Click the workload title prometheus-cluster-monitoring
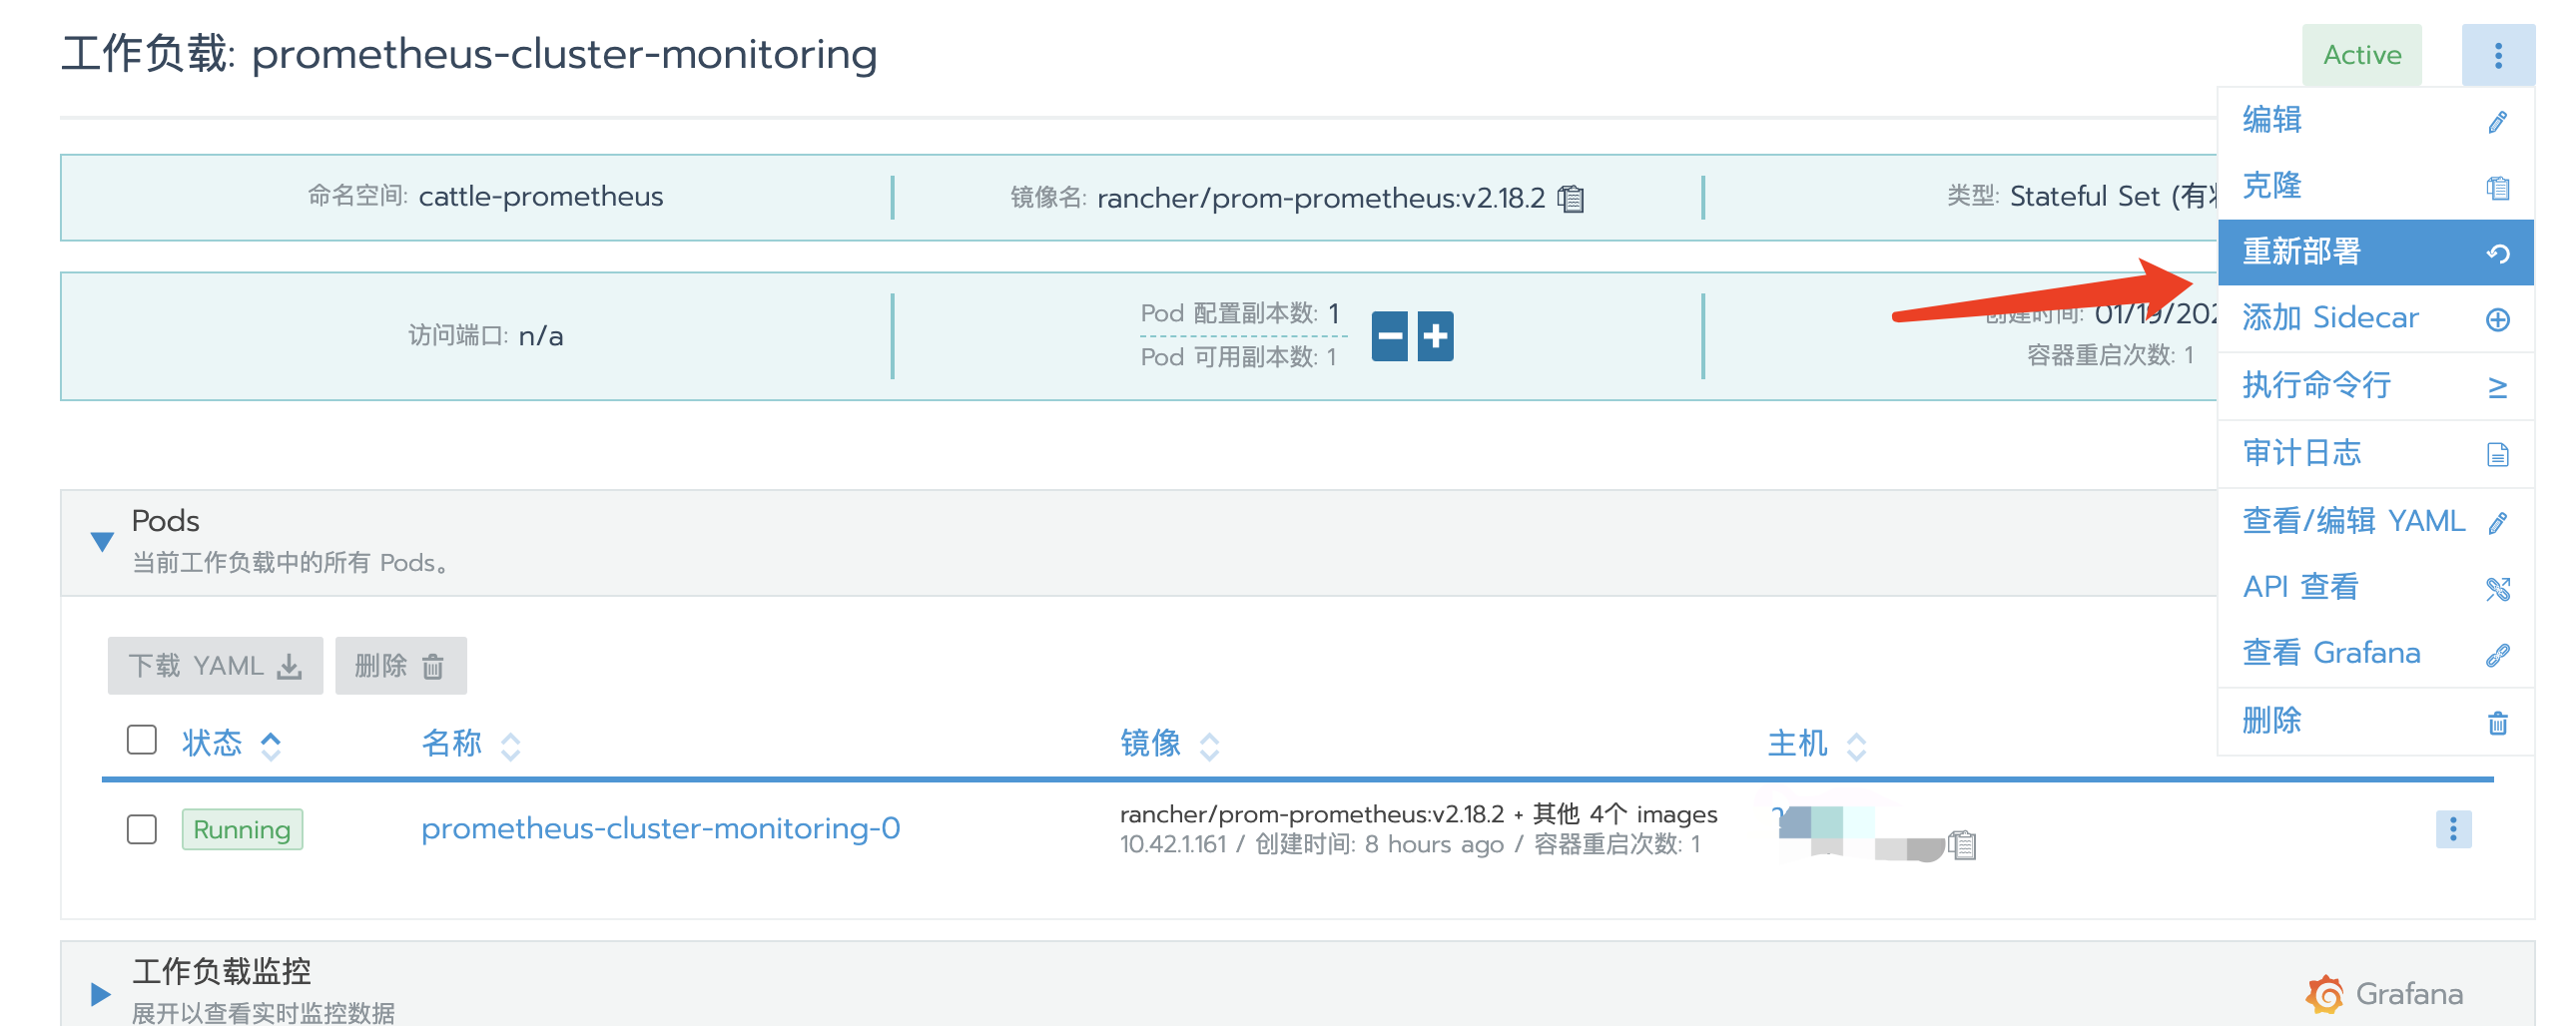The image size is (2576, 1026). (x=564, y=54)
